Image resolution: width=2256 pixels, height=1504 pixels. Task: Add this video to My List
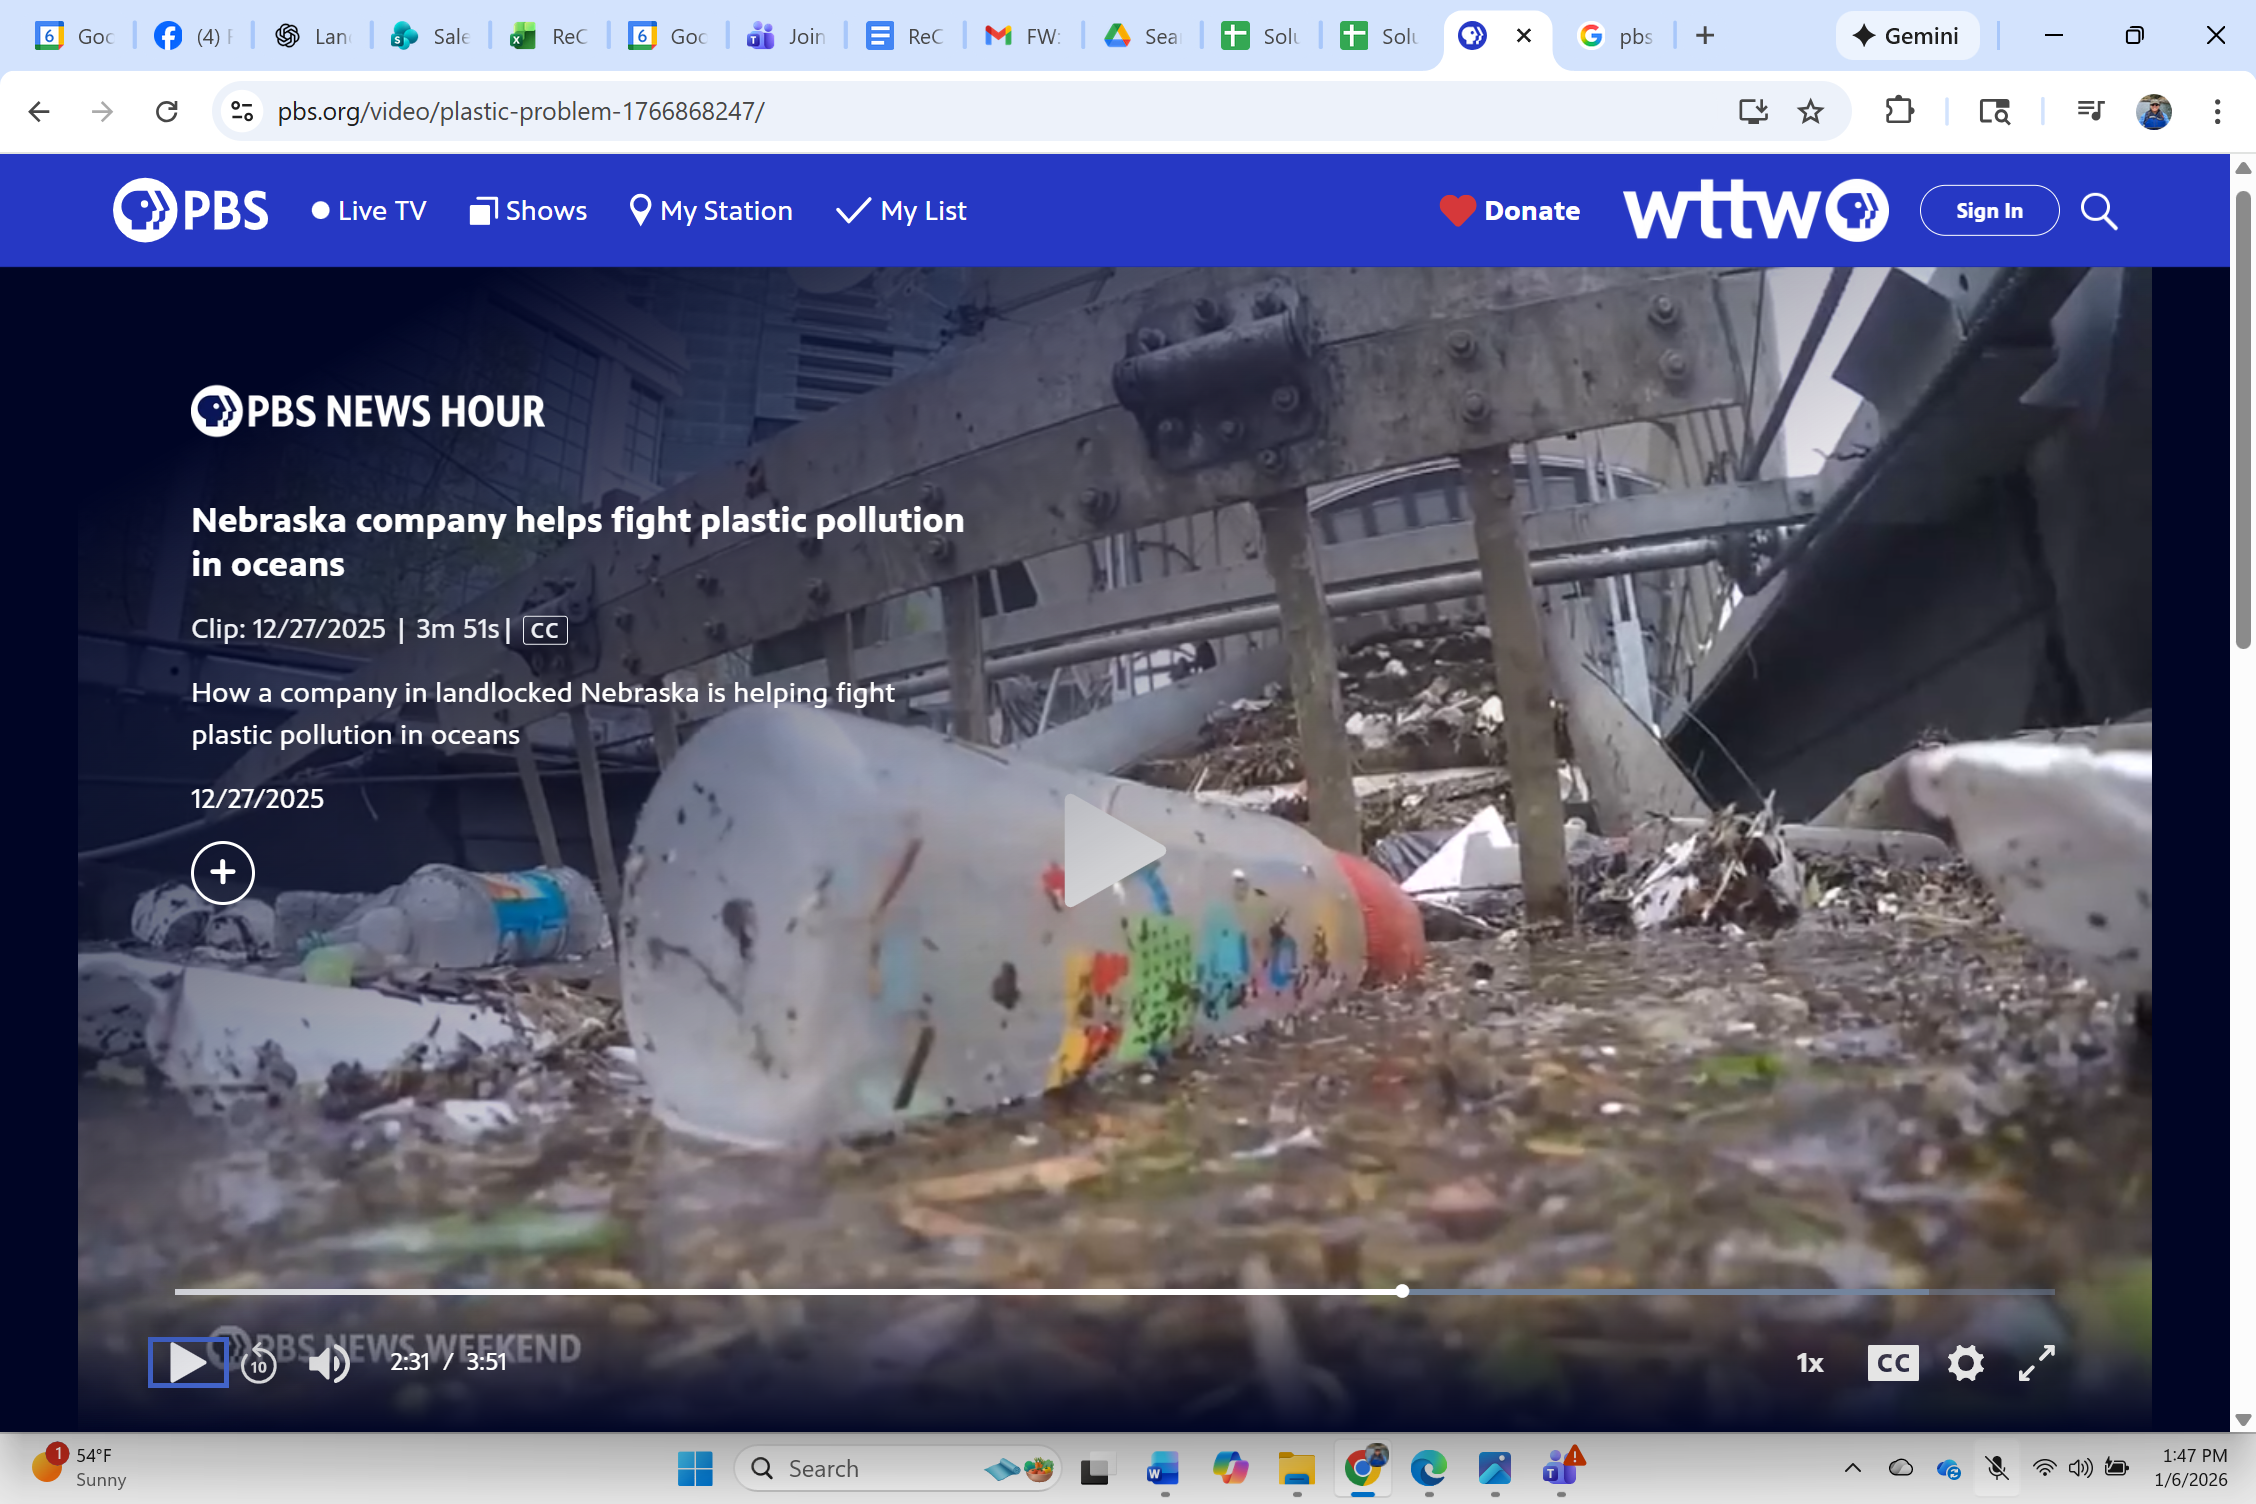coord(222,872)
